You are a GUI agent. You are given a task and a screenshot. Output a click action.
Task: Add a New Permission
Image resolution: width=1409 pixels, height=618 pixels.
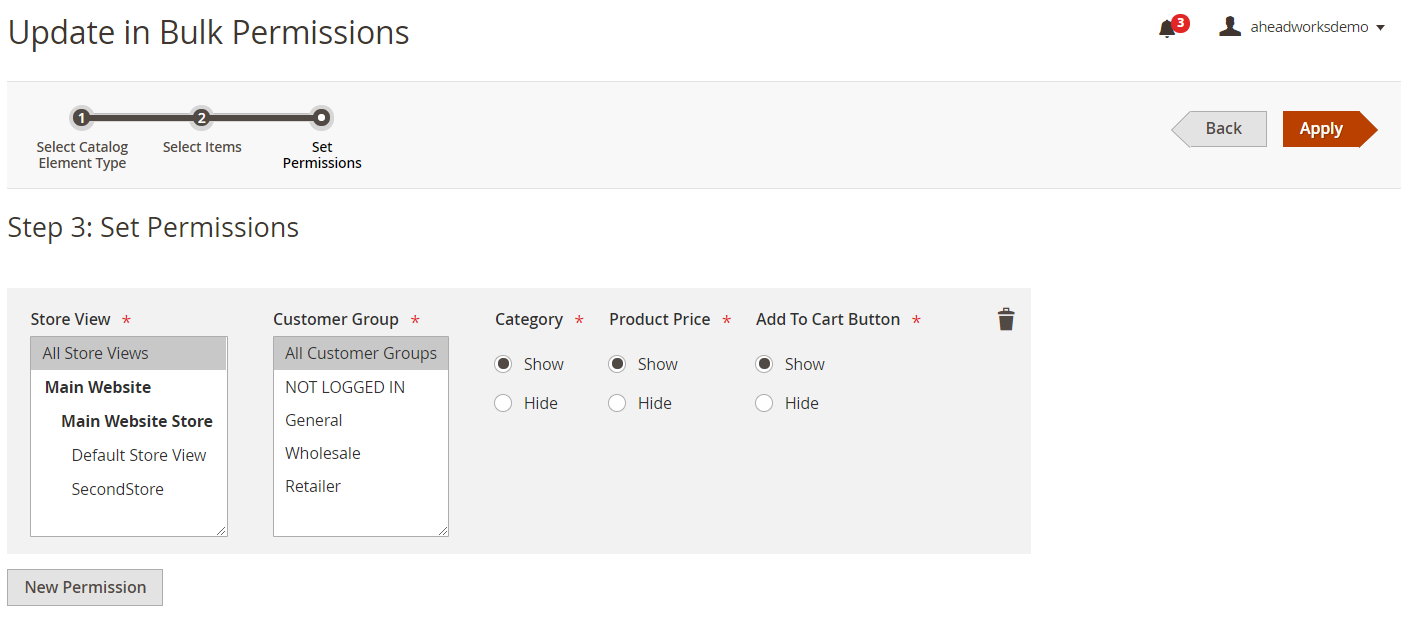pos(85,587)
